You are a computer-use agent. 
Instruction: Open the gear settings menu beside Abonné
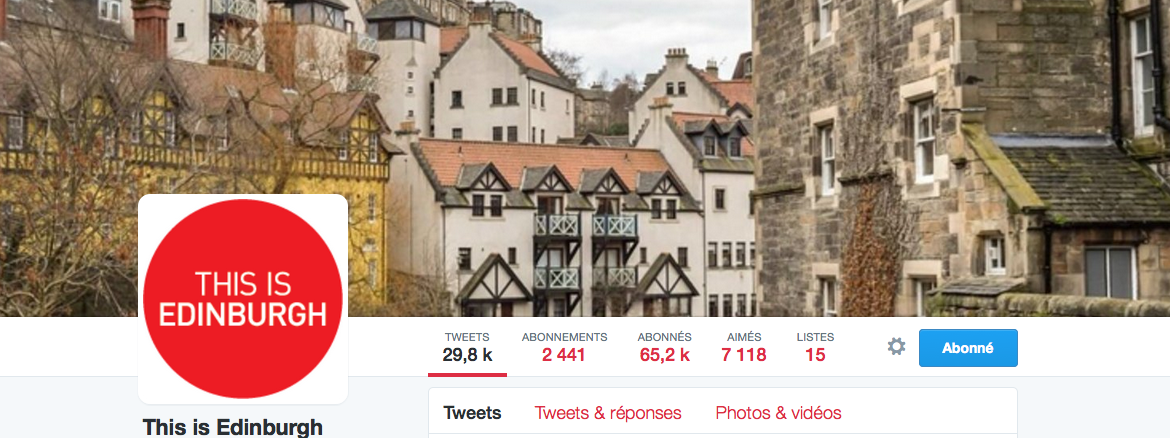[895, 346]
